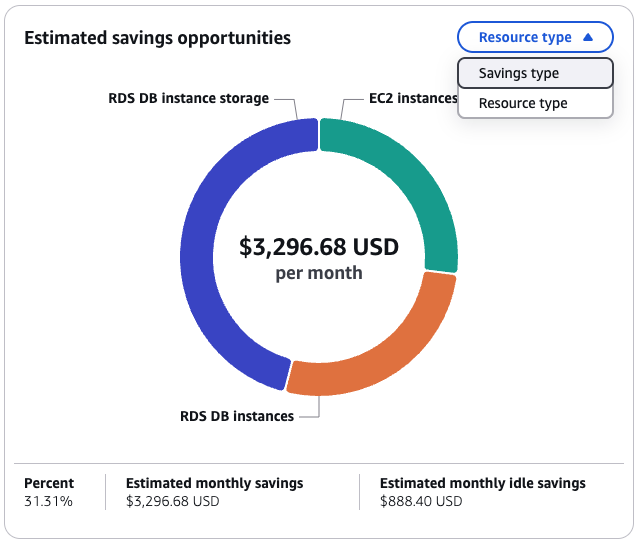Click the $888.40 USD idle savings value

[x=421, y=501]
